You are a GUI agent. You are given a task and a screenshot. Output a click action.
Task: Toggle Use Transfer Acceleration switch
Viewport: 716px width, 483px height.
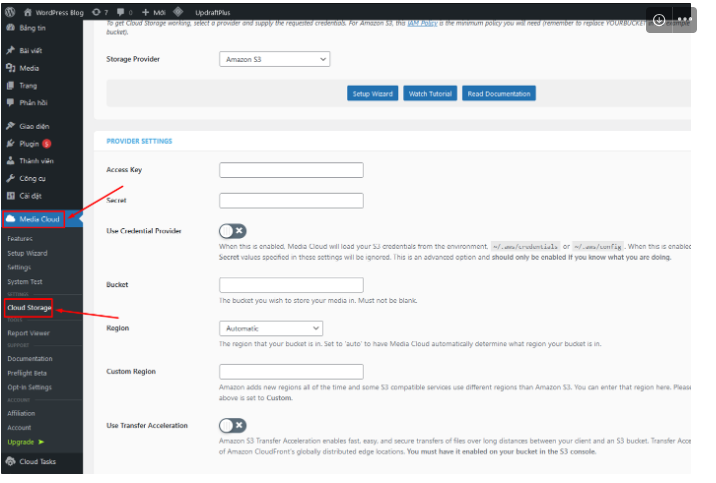pos(233,426)
